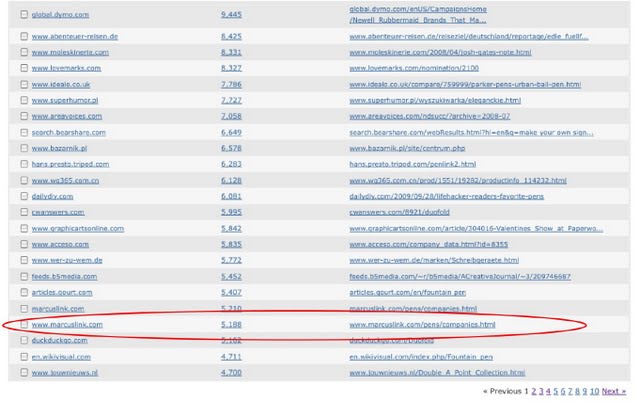Select checkbox for www.wq365.com.cn
640x402 pixels.
click(24, 180)
